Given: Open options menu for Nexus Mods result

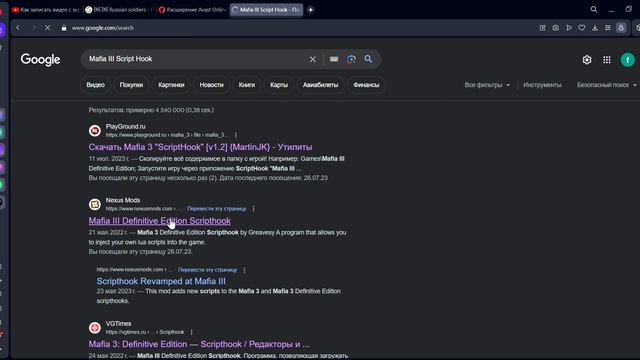Looking at the screenshot, I should pyautogui.click(x=253, y=209).
